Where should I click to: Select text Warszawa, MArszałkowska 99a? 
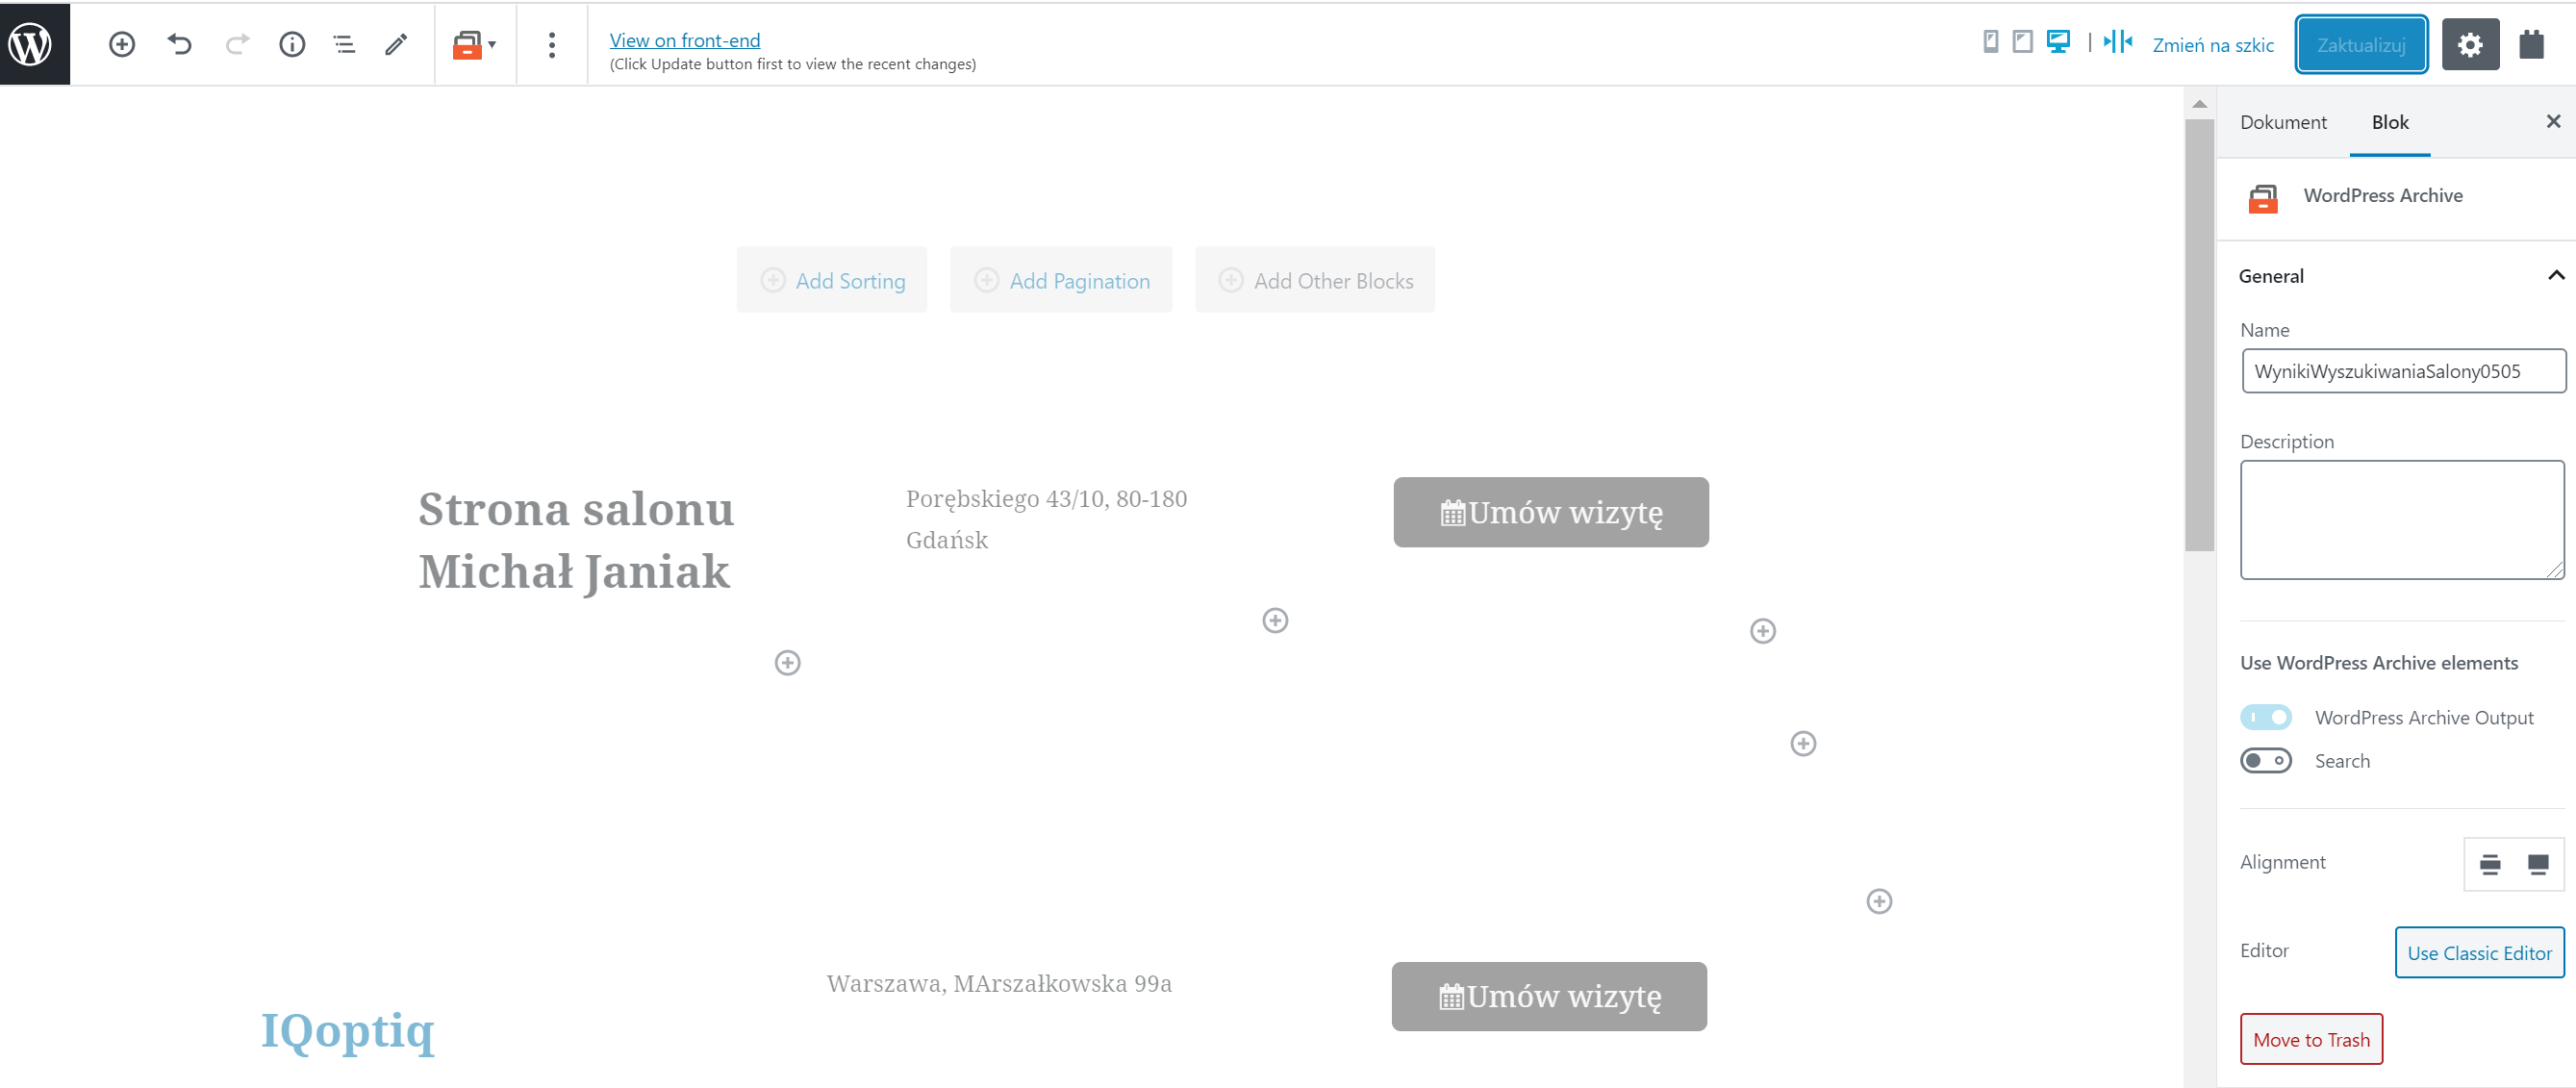[x=999, y=984]
